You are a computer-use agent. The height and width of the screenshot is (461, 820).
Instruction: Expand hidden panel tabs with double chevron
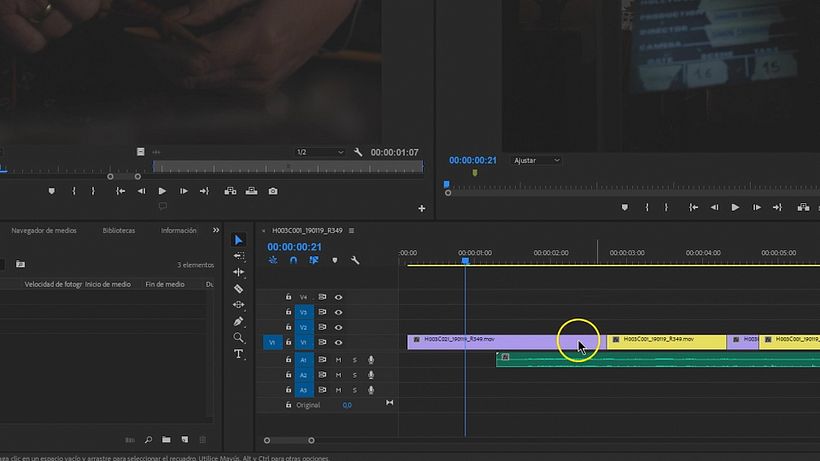[x=216, y=230]
